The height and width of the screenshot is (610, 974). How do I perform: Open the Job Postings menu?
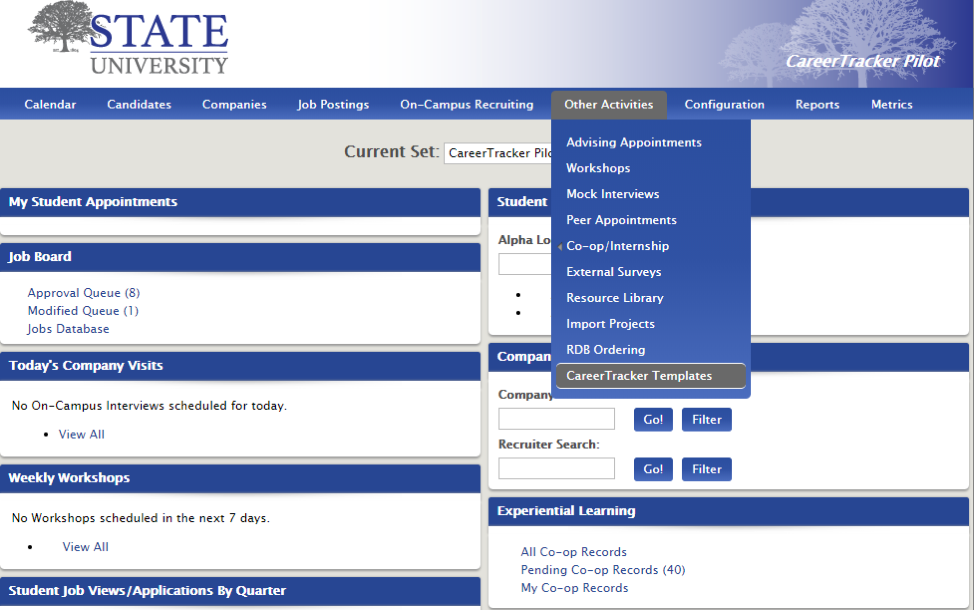click(333, 104)
